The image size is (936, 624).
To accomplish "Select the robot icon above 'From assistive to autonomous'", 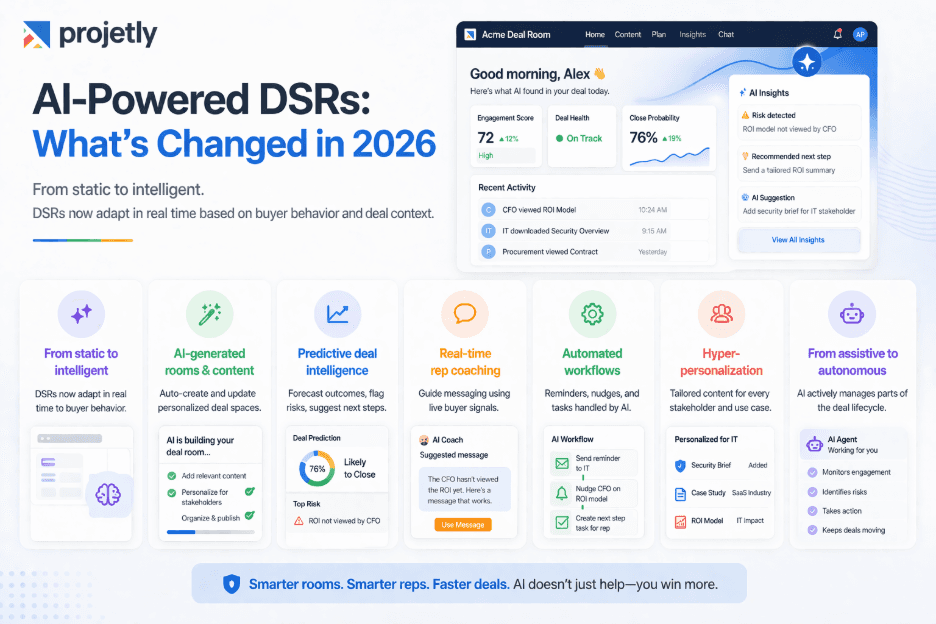I will click(x=850, y=314).
